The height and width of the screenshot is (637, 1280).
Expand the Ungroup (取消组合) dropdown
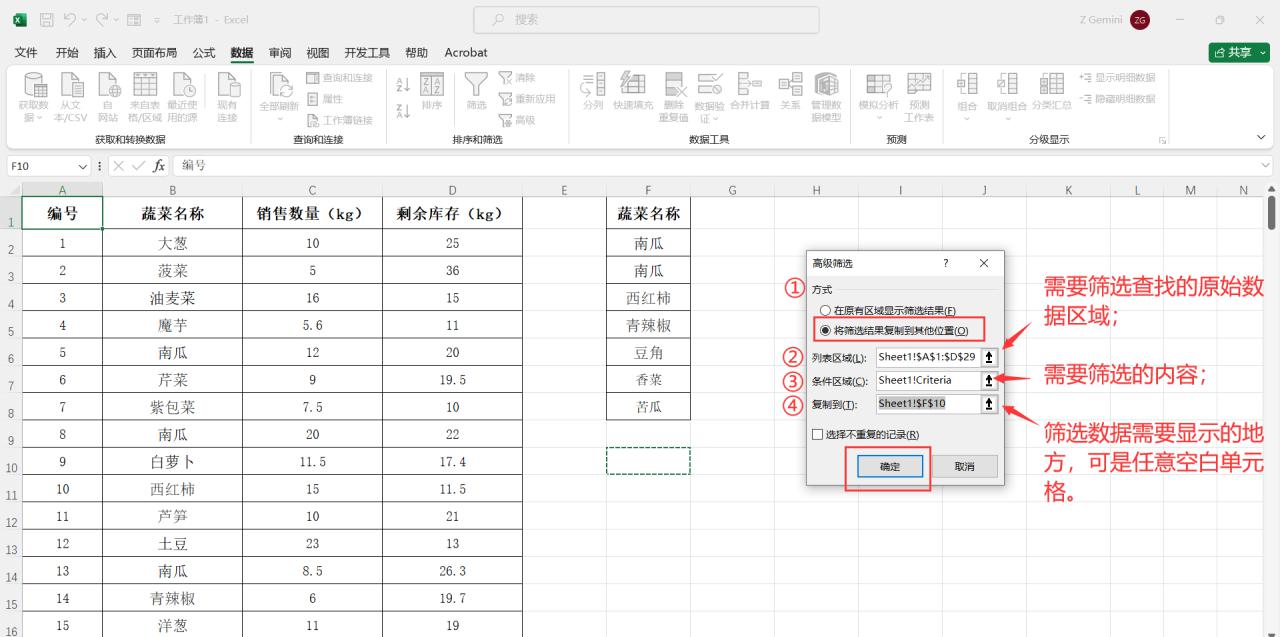coord(1007,118)
